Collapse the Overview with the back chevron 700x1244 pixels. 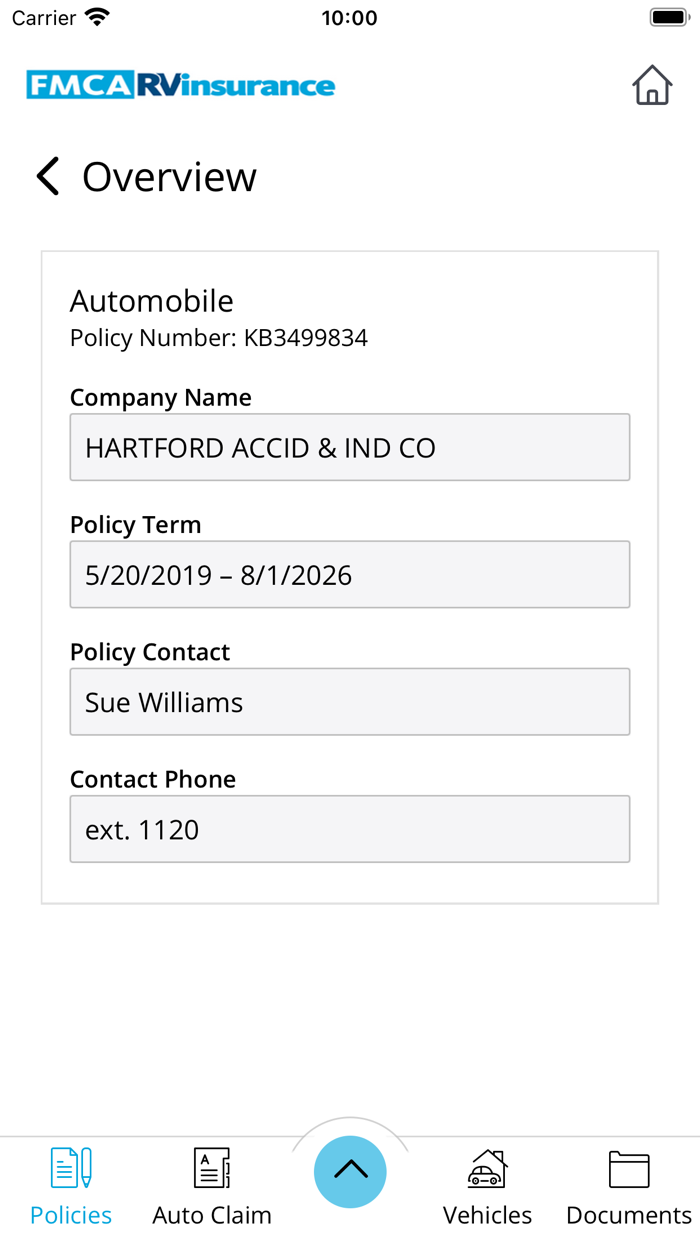tap(46, 176)
